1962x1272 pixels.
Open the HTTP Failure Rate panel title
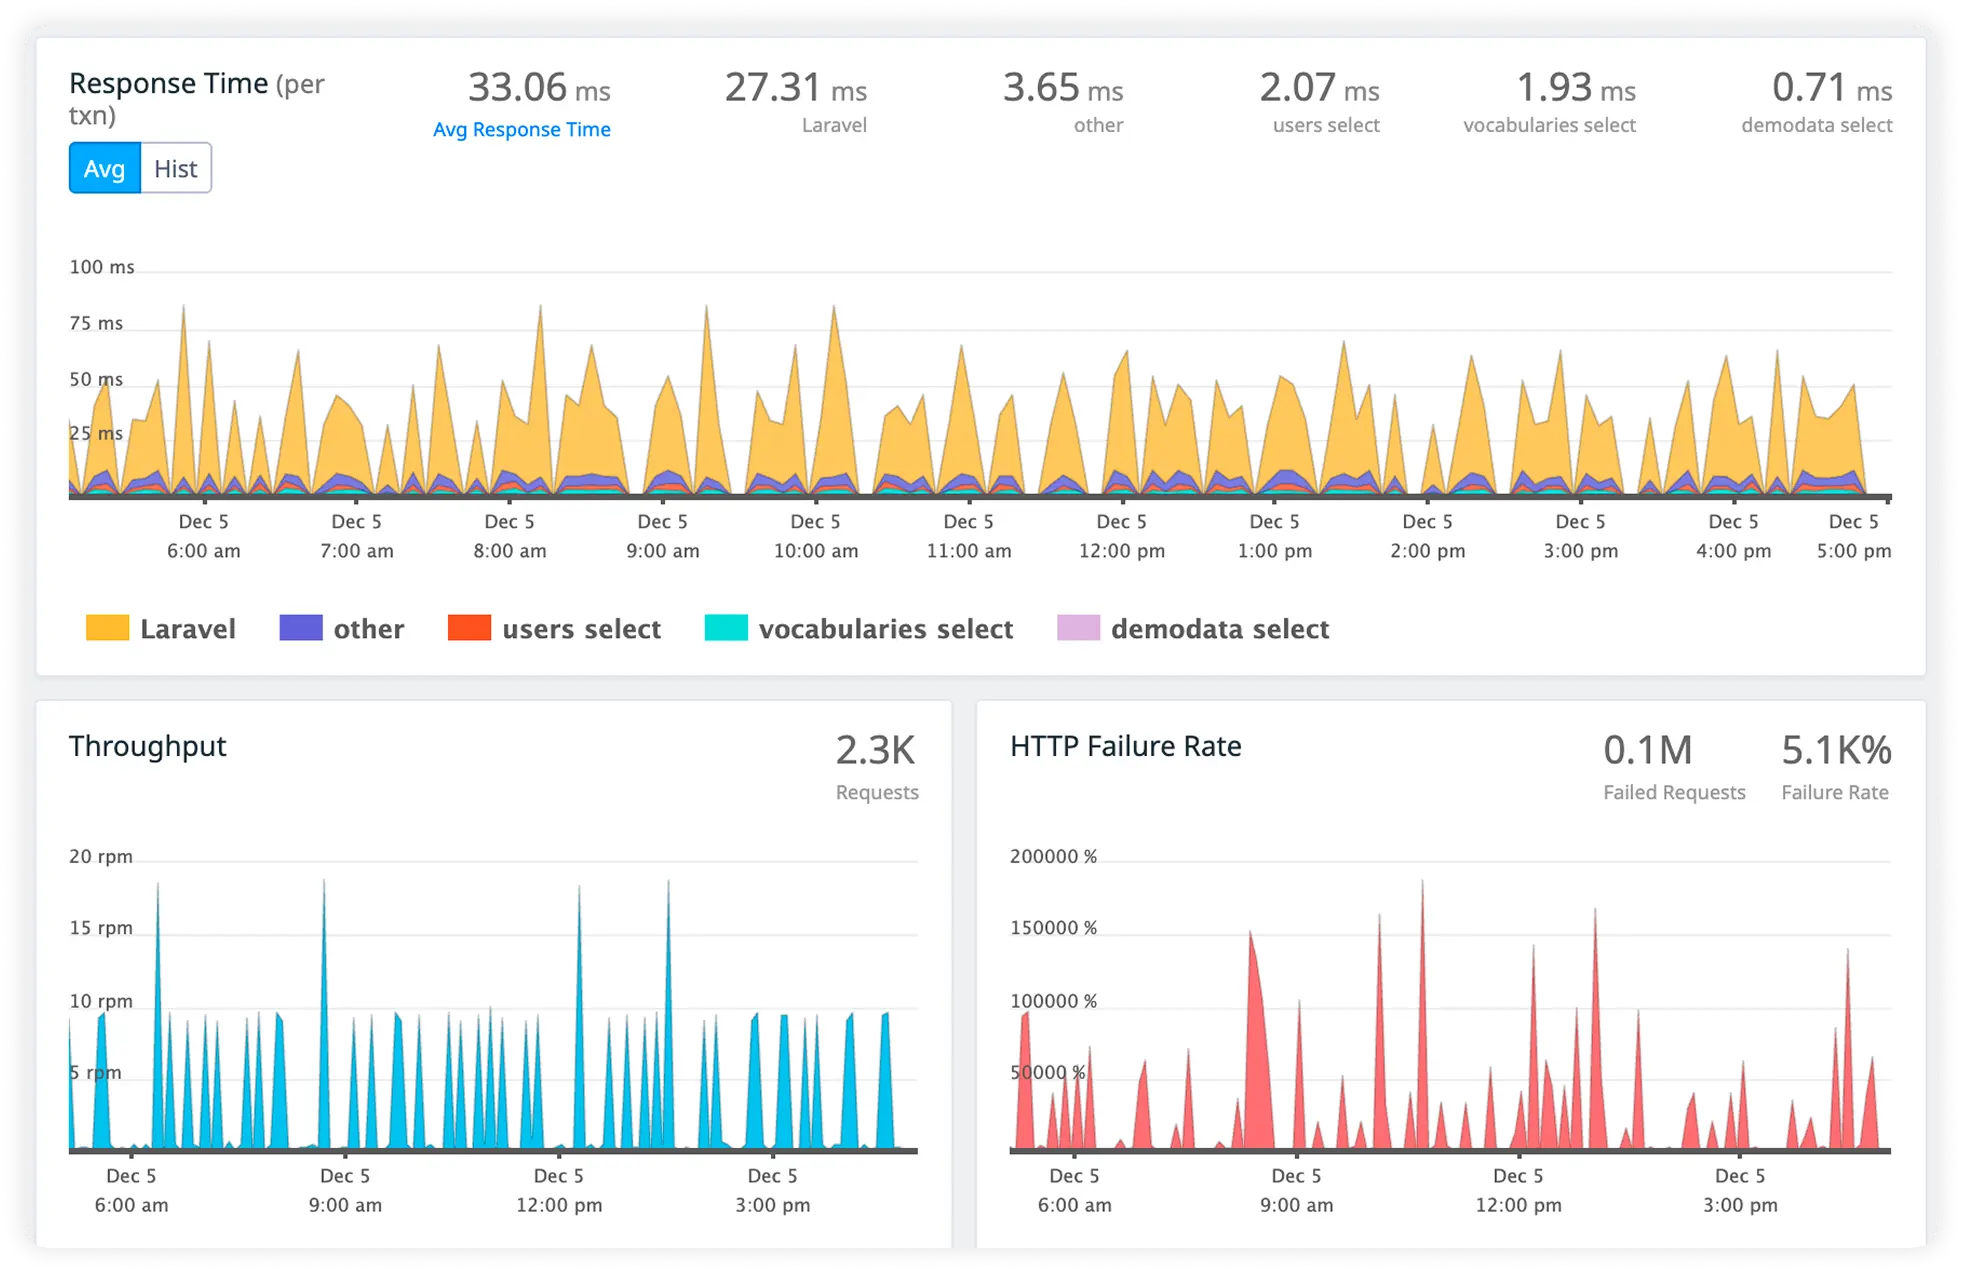coord(1125,746)
